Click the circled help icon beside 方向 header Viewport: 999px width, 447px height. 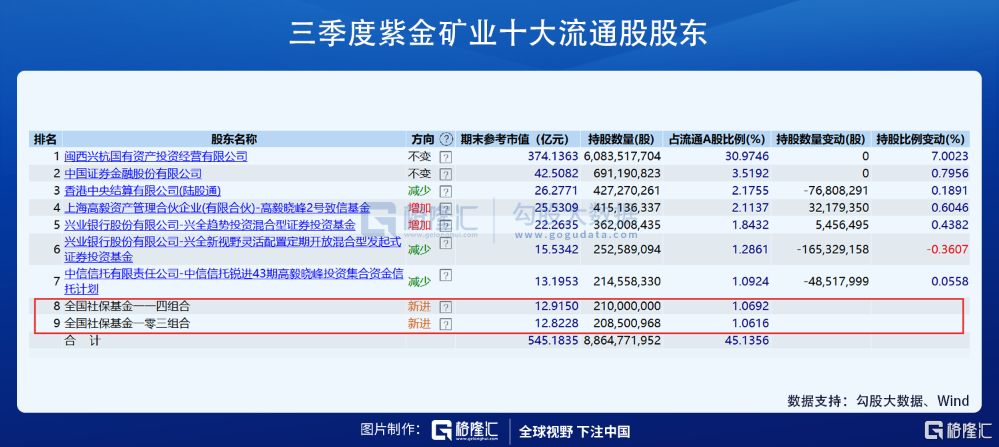click(447, 139)
